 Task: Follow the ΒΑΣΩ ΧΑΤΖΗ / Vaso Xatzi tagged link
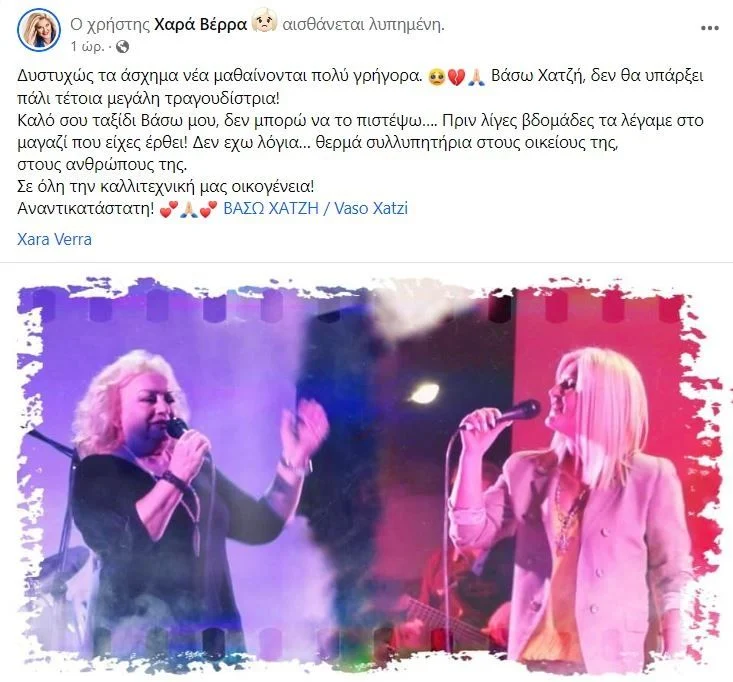(316, 208)
